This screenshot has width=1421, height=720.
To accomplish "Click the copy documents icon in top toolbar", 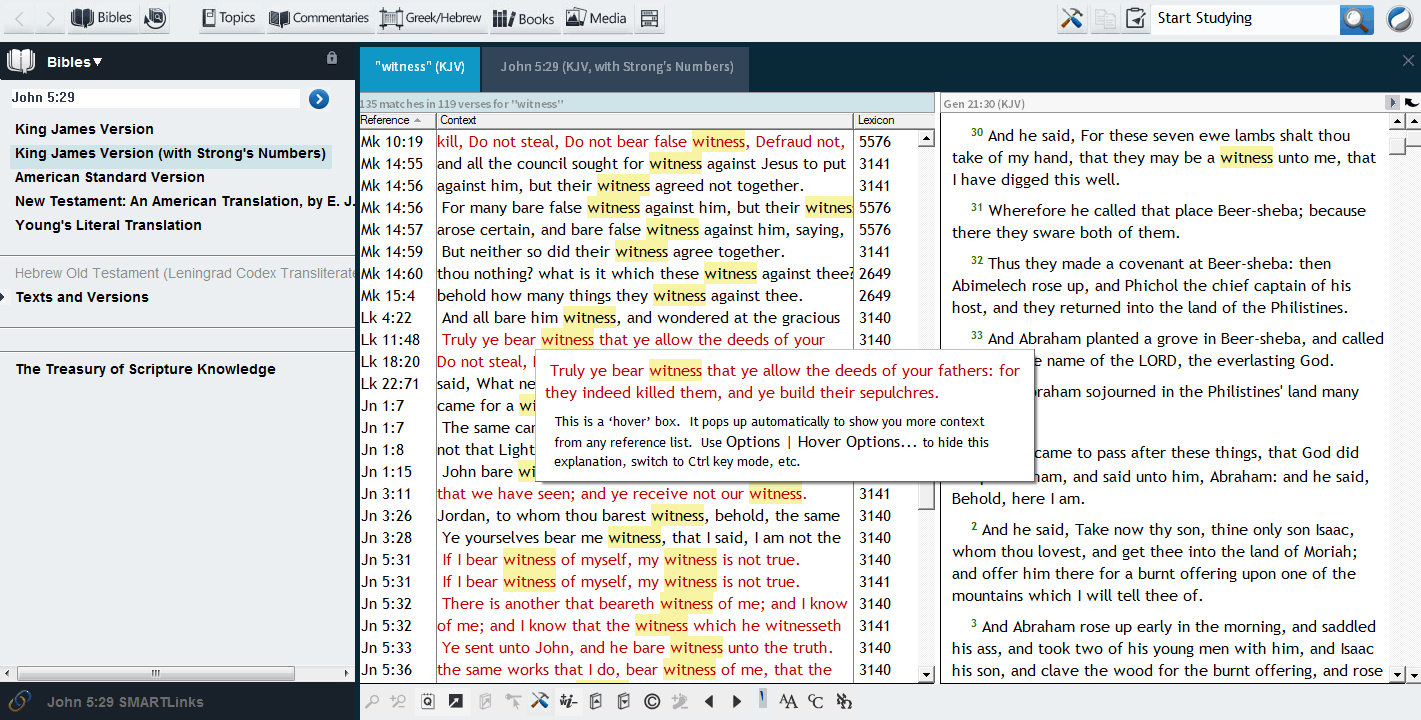I will pos(1105,18).
